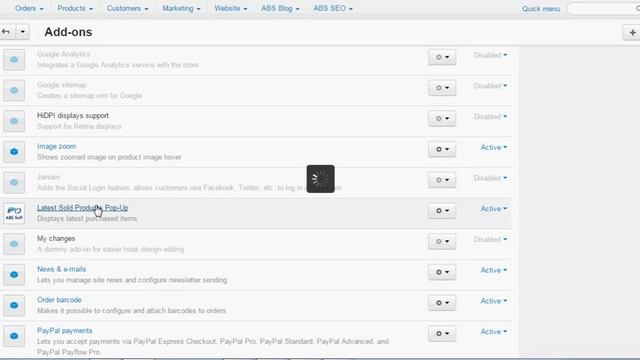Open gear menu for PayPal payments

442,333
